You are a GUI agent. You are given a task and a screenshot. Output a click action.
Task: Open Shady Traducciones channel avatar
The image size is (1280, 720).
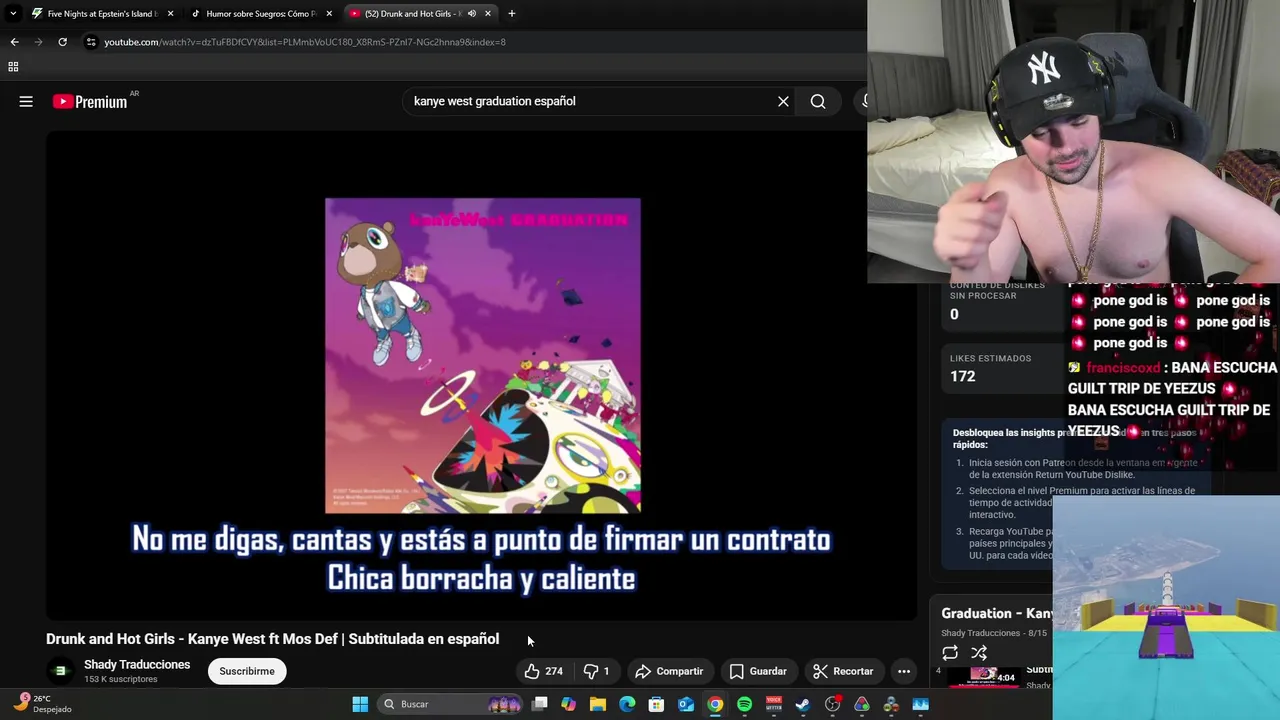coord(60,671)
